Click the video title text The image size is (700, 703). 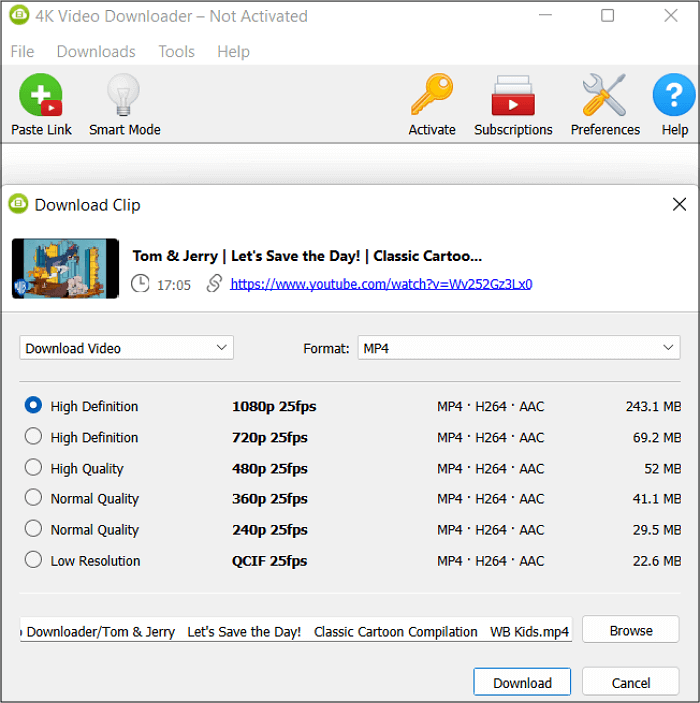307,256
